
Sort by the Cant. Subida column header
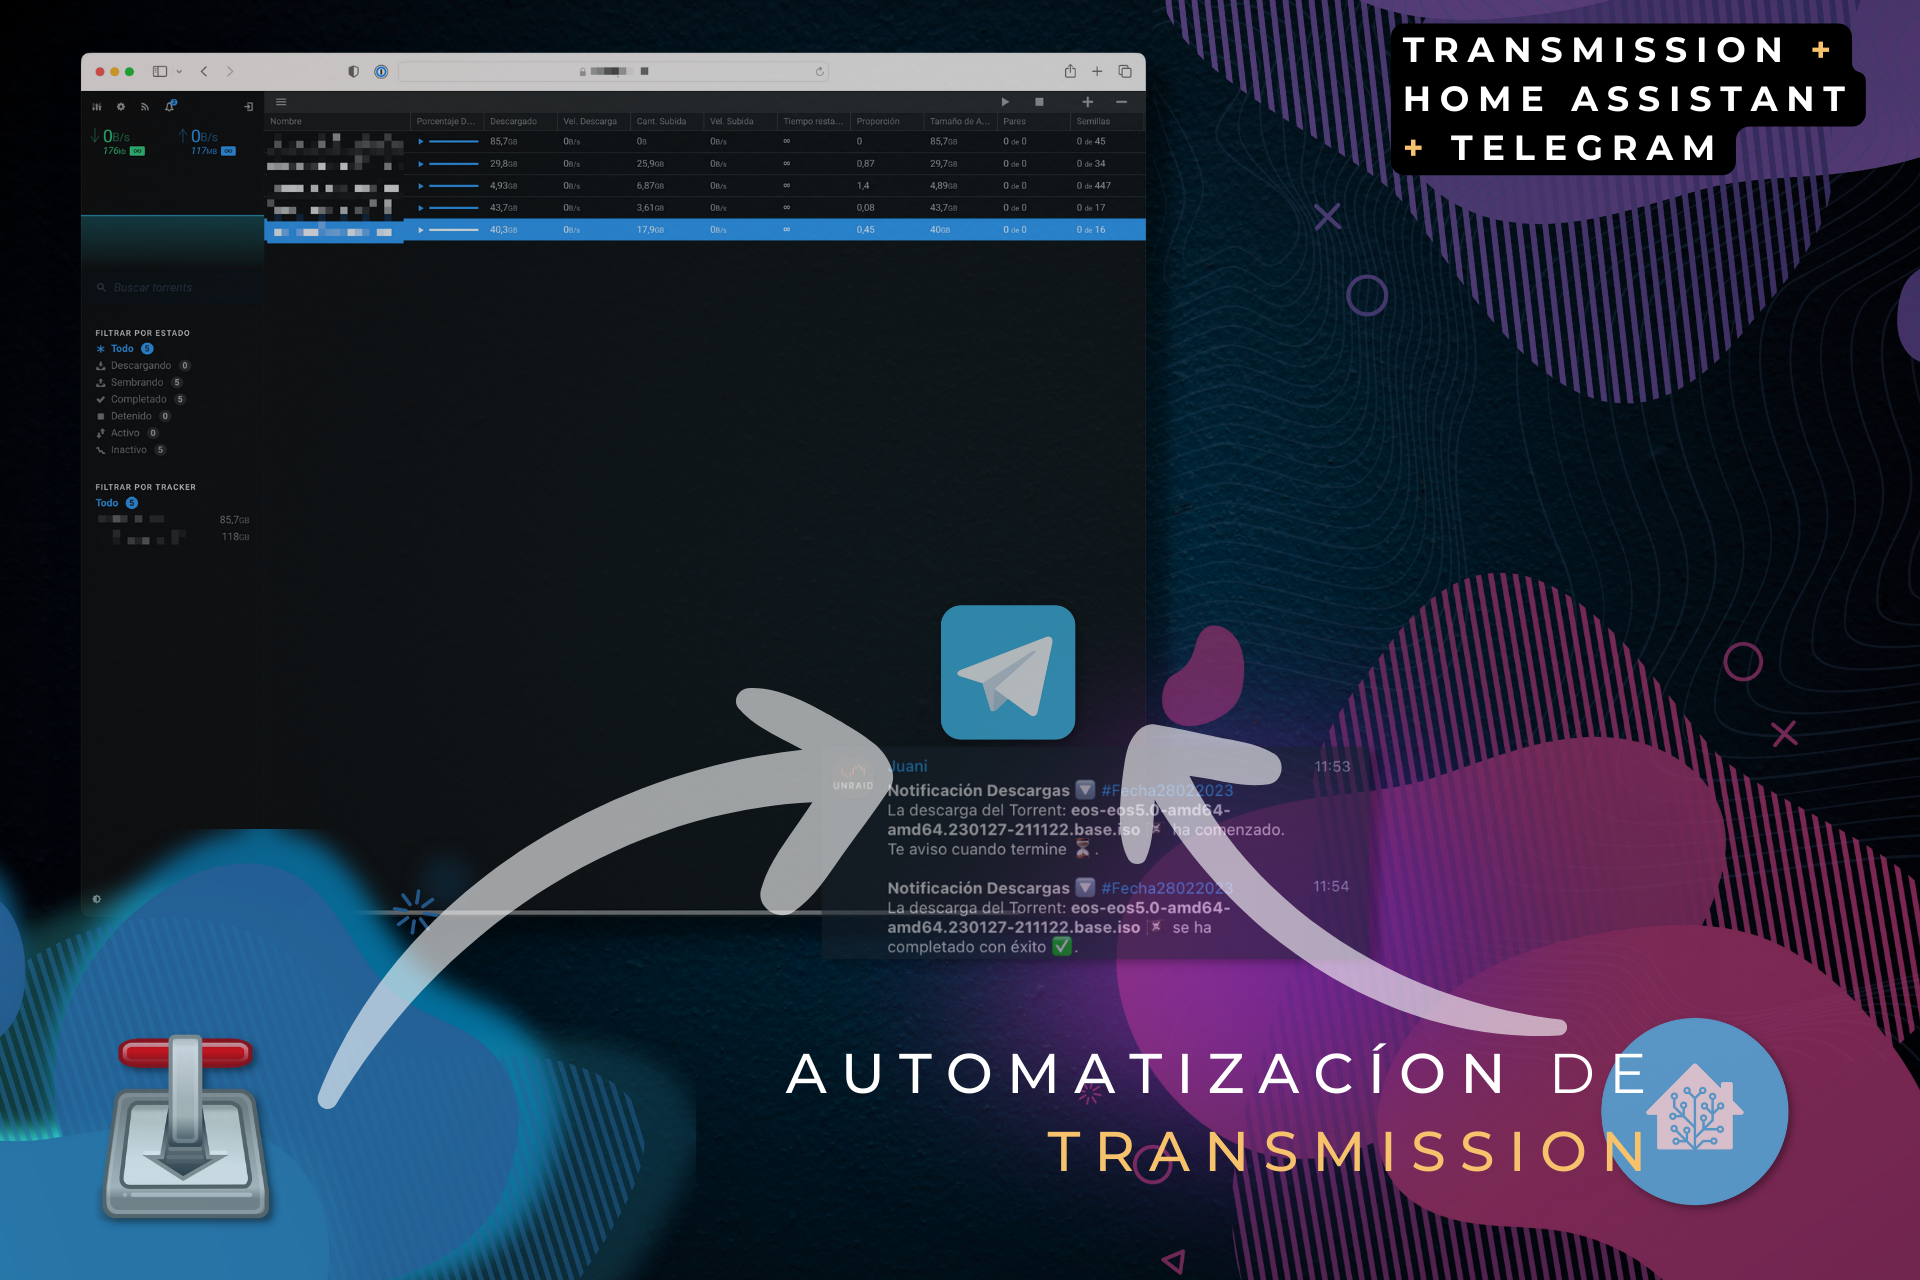pyautogui.click(x=666, y=122)
